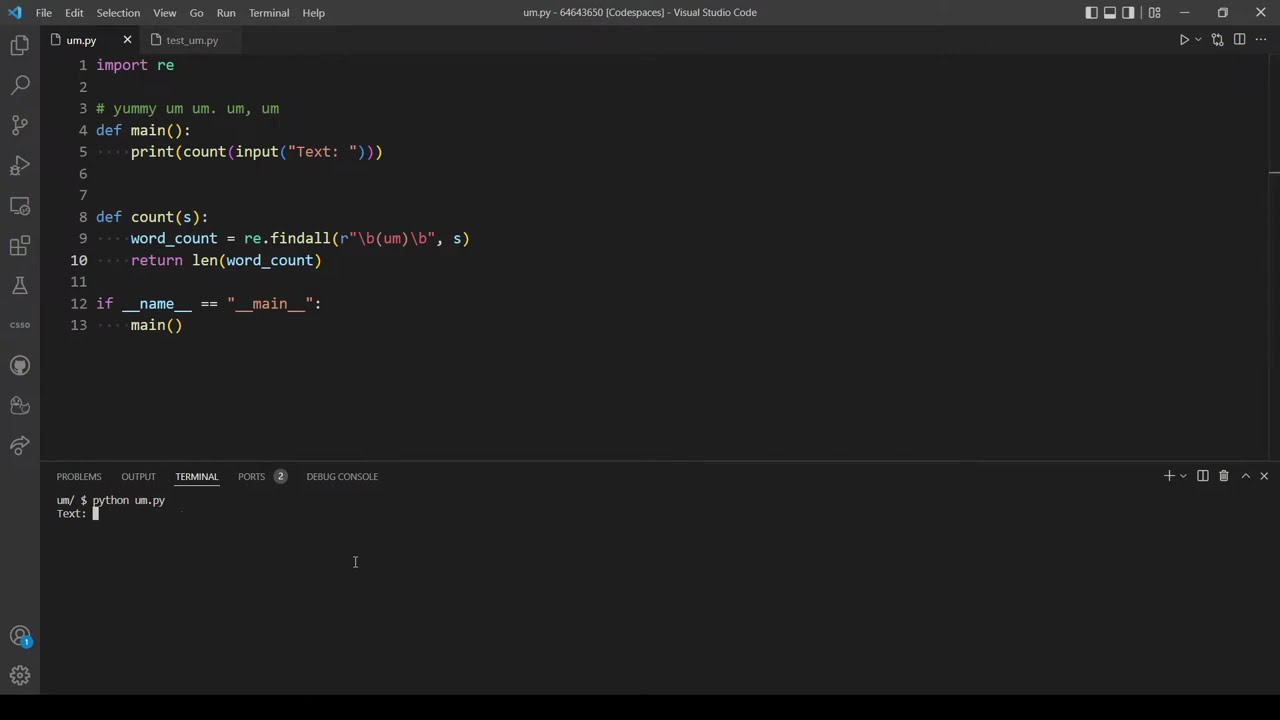Toggle the bottom panel layout
Screen dimensions: 1280x720
click(1110, 13)
